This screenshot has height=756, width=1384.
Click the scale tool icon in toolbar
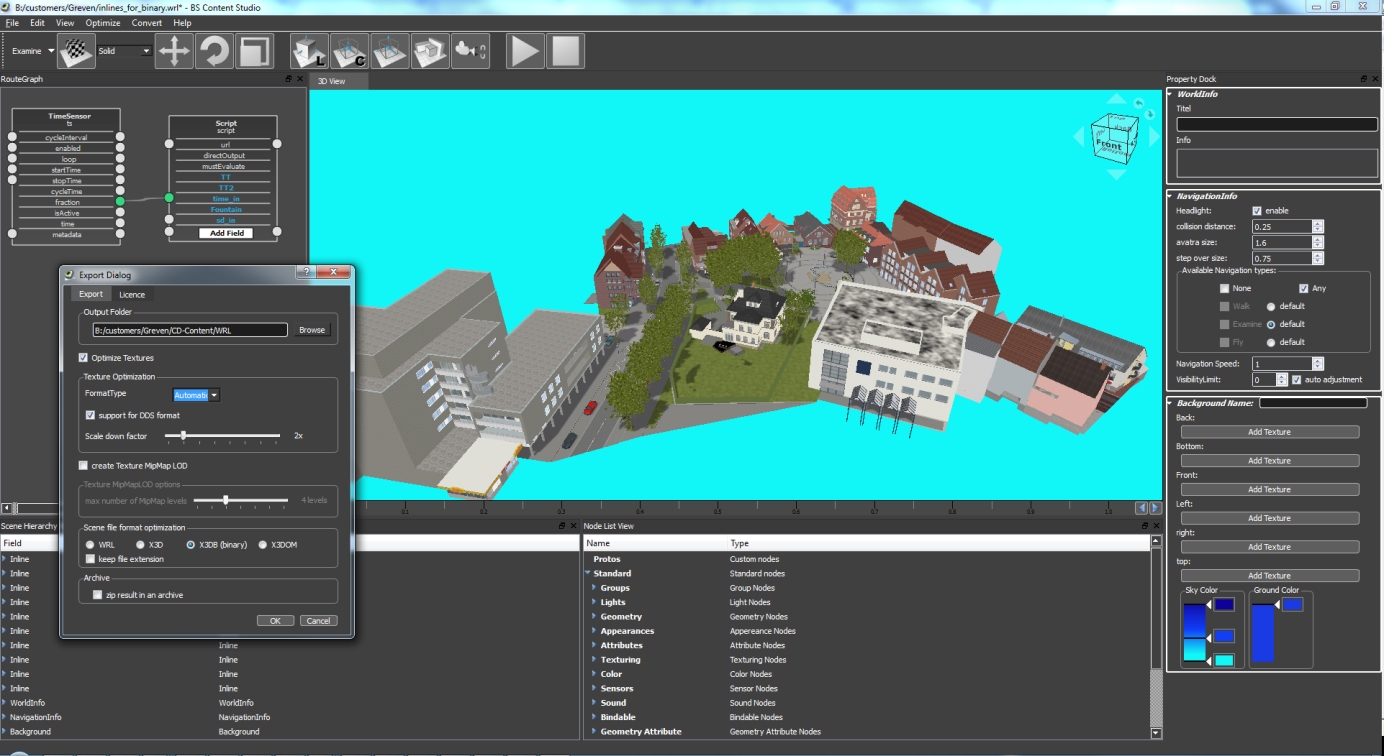pyautogui.click(x=255, y=51)
